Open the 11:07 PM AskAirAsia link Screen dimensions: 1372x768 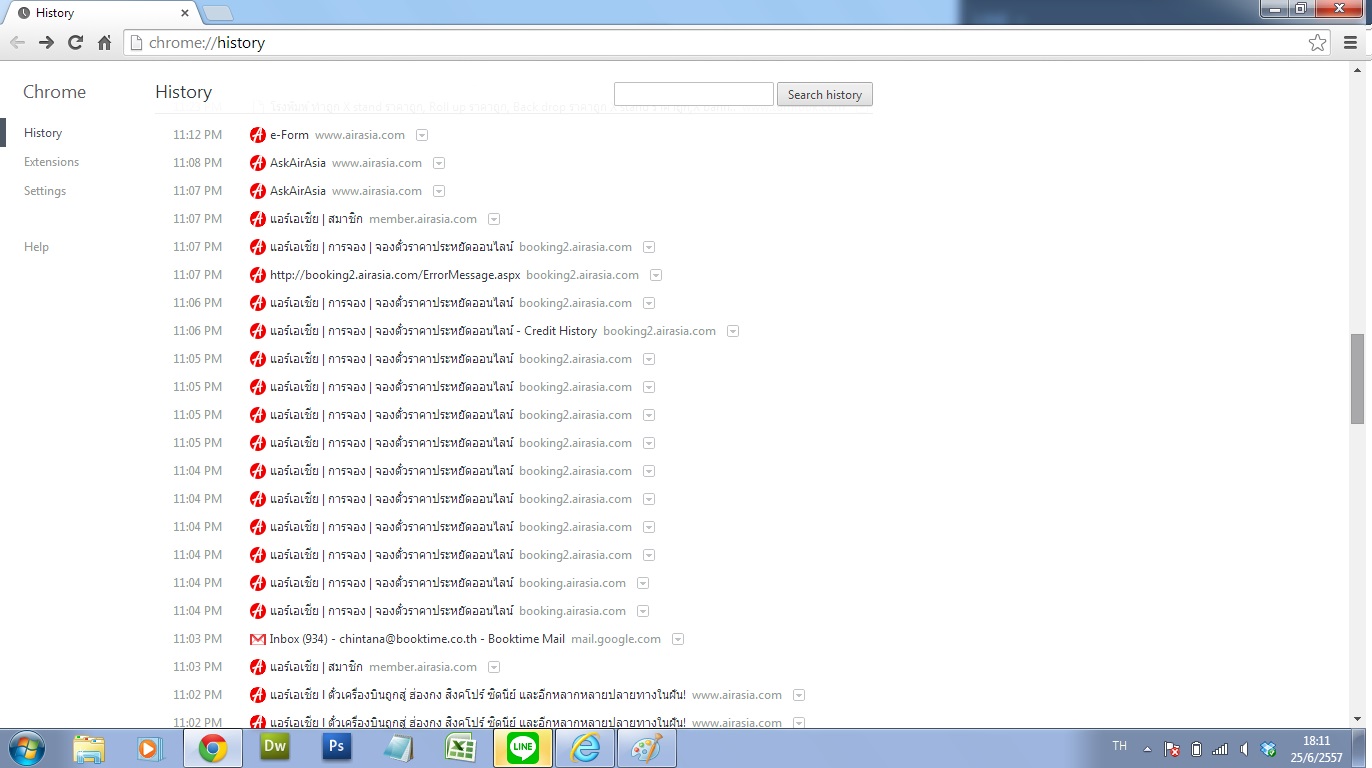[298, 191]
